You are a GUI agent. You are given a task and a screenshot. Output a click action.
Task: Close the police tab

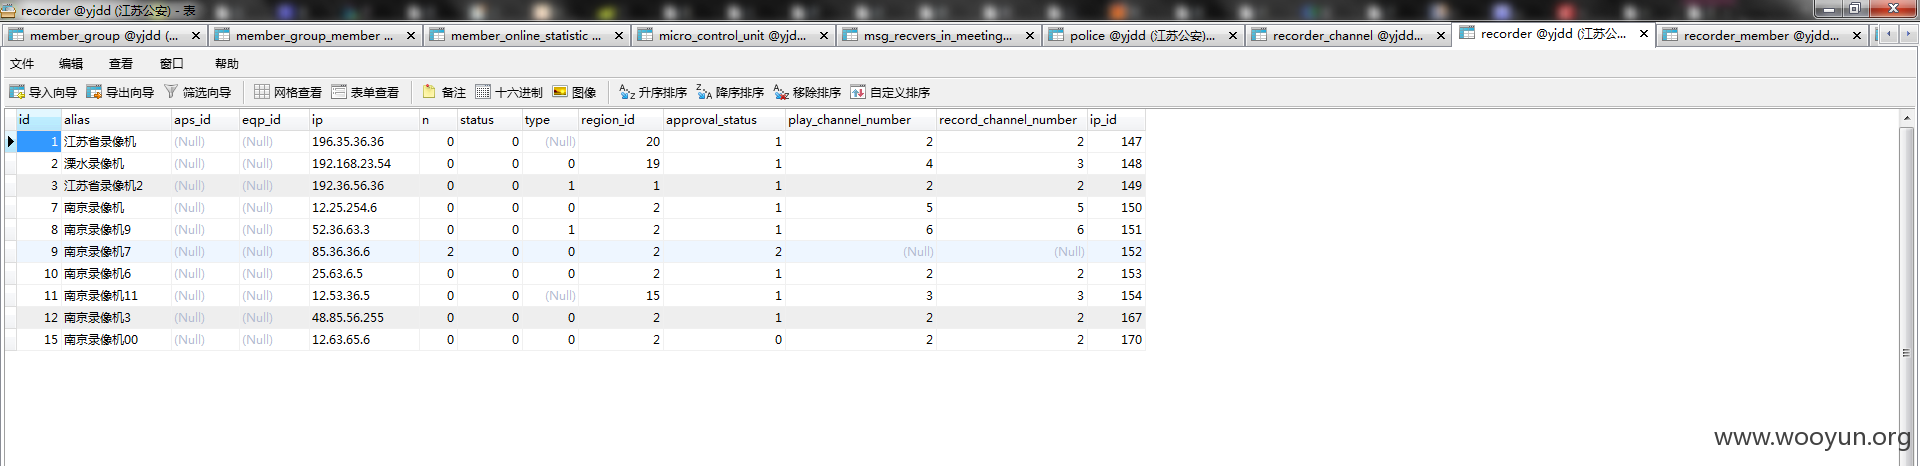(1233, 35)
